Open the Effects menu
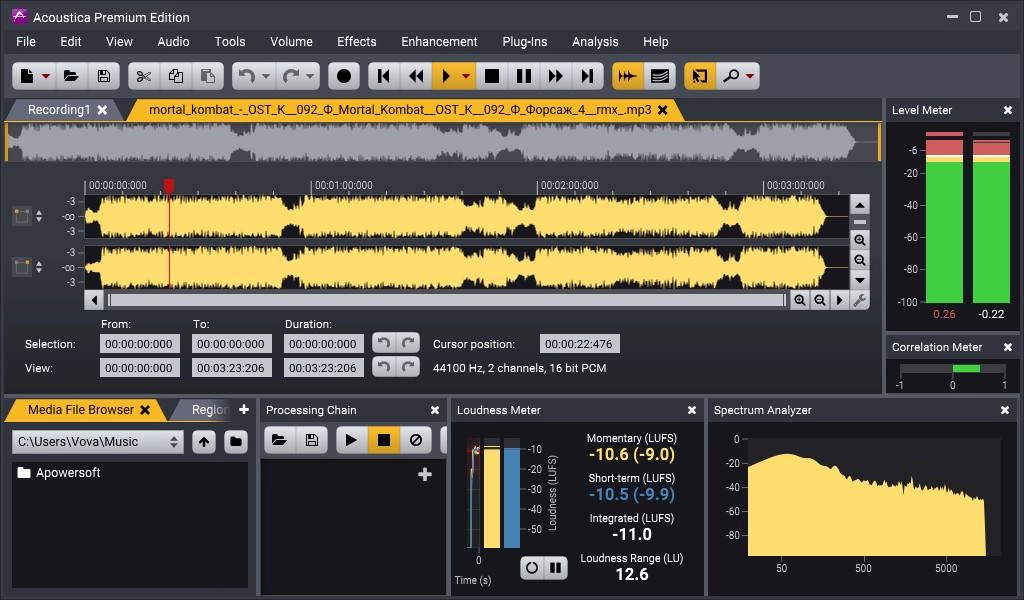The height and width of the screenshot is (600, 1024). 357,42
